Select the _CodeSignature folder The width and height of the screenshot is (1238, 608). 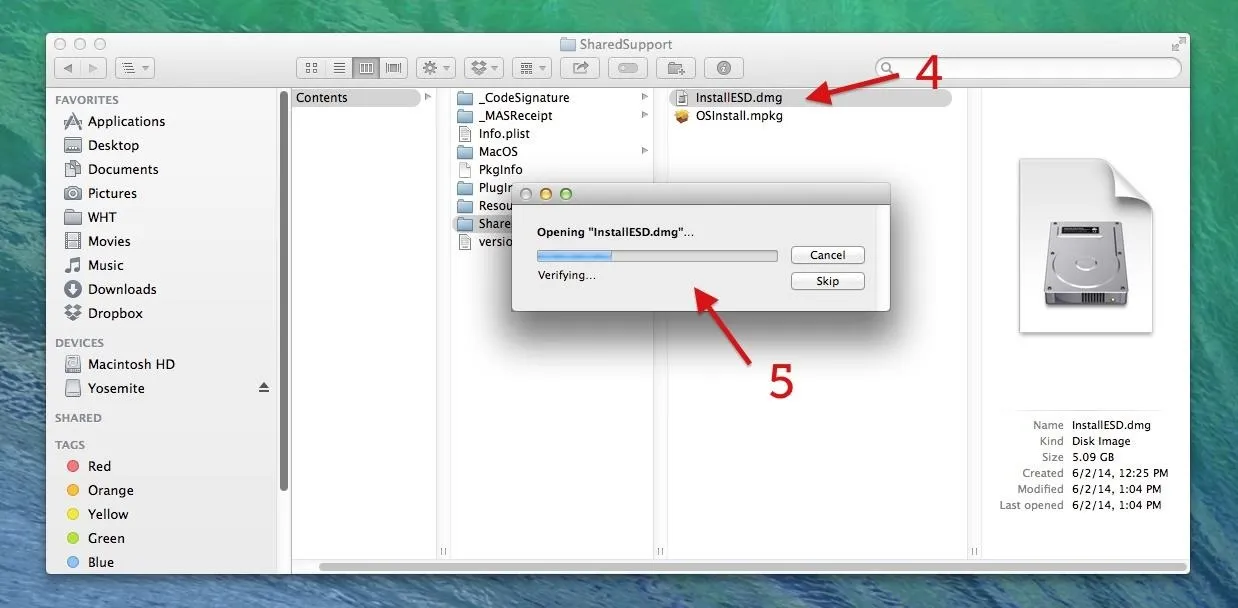tap(524, 98)
